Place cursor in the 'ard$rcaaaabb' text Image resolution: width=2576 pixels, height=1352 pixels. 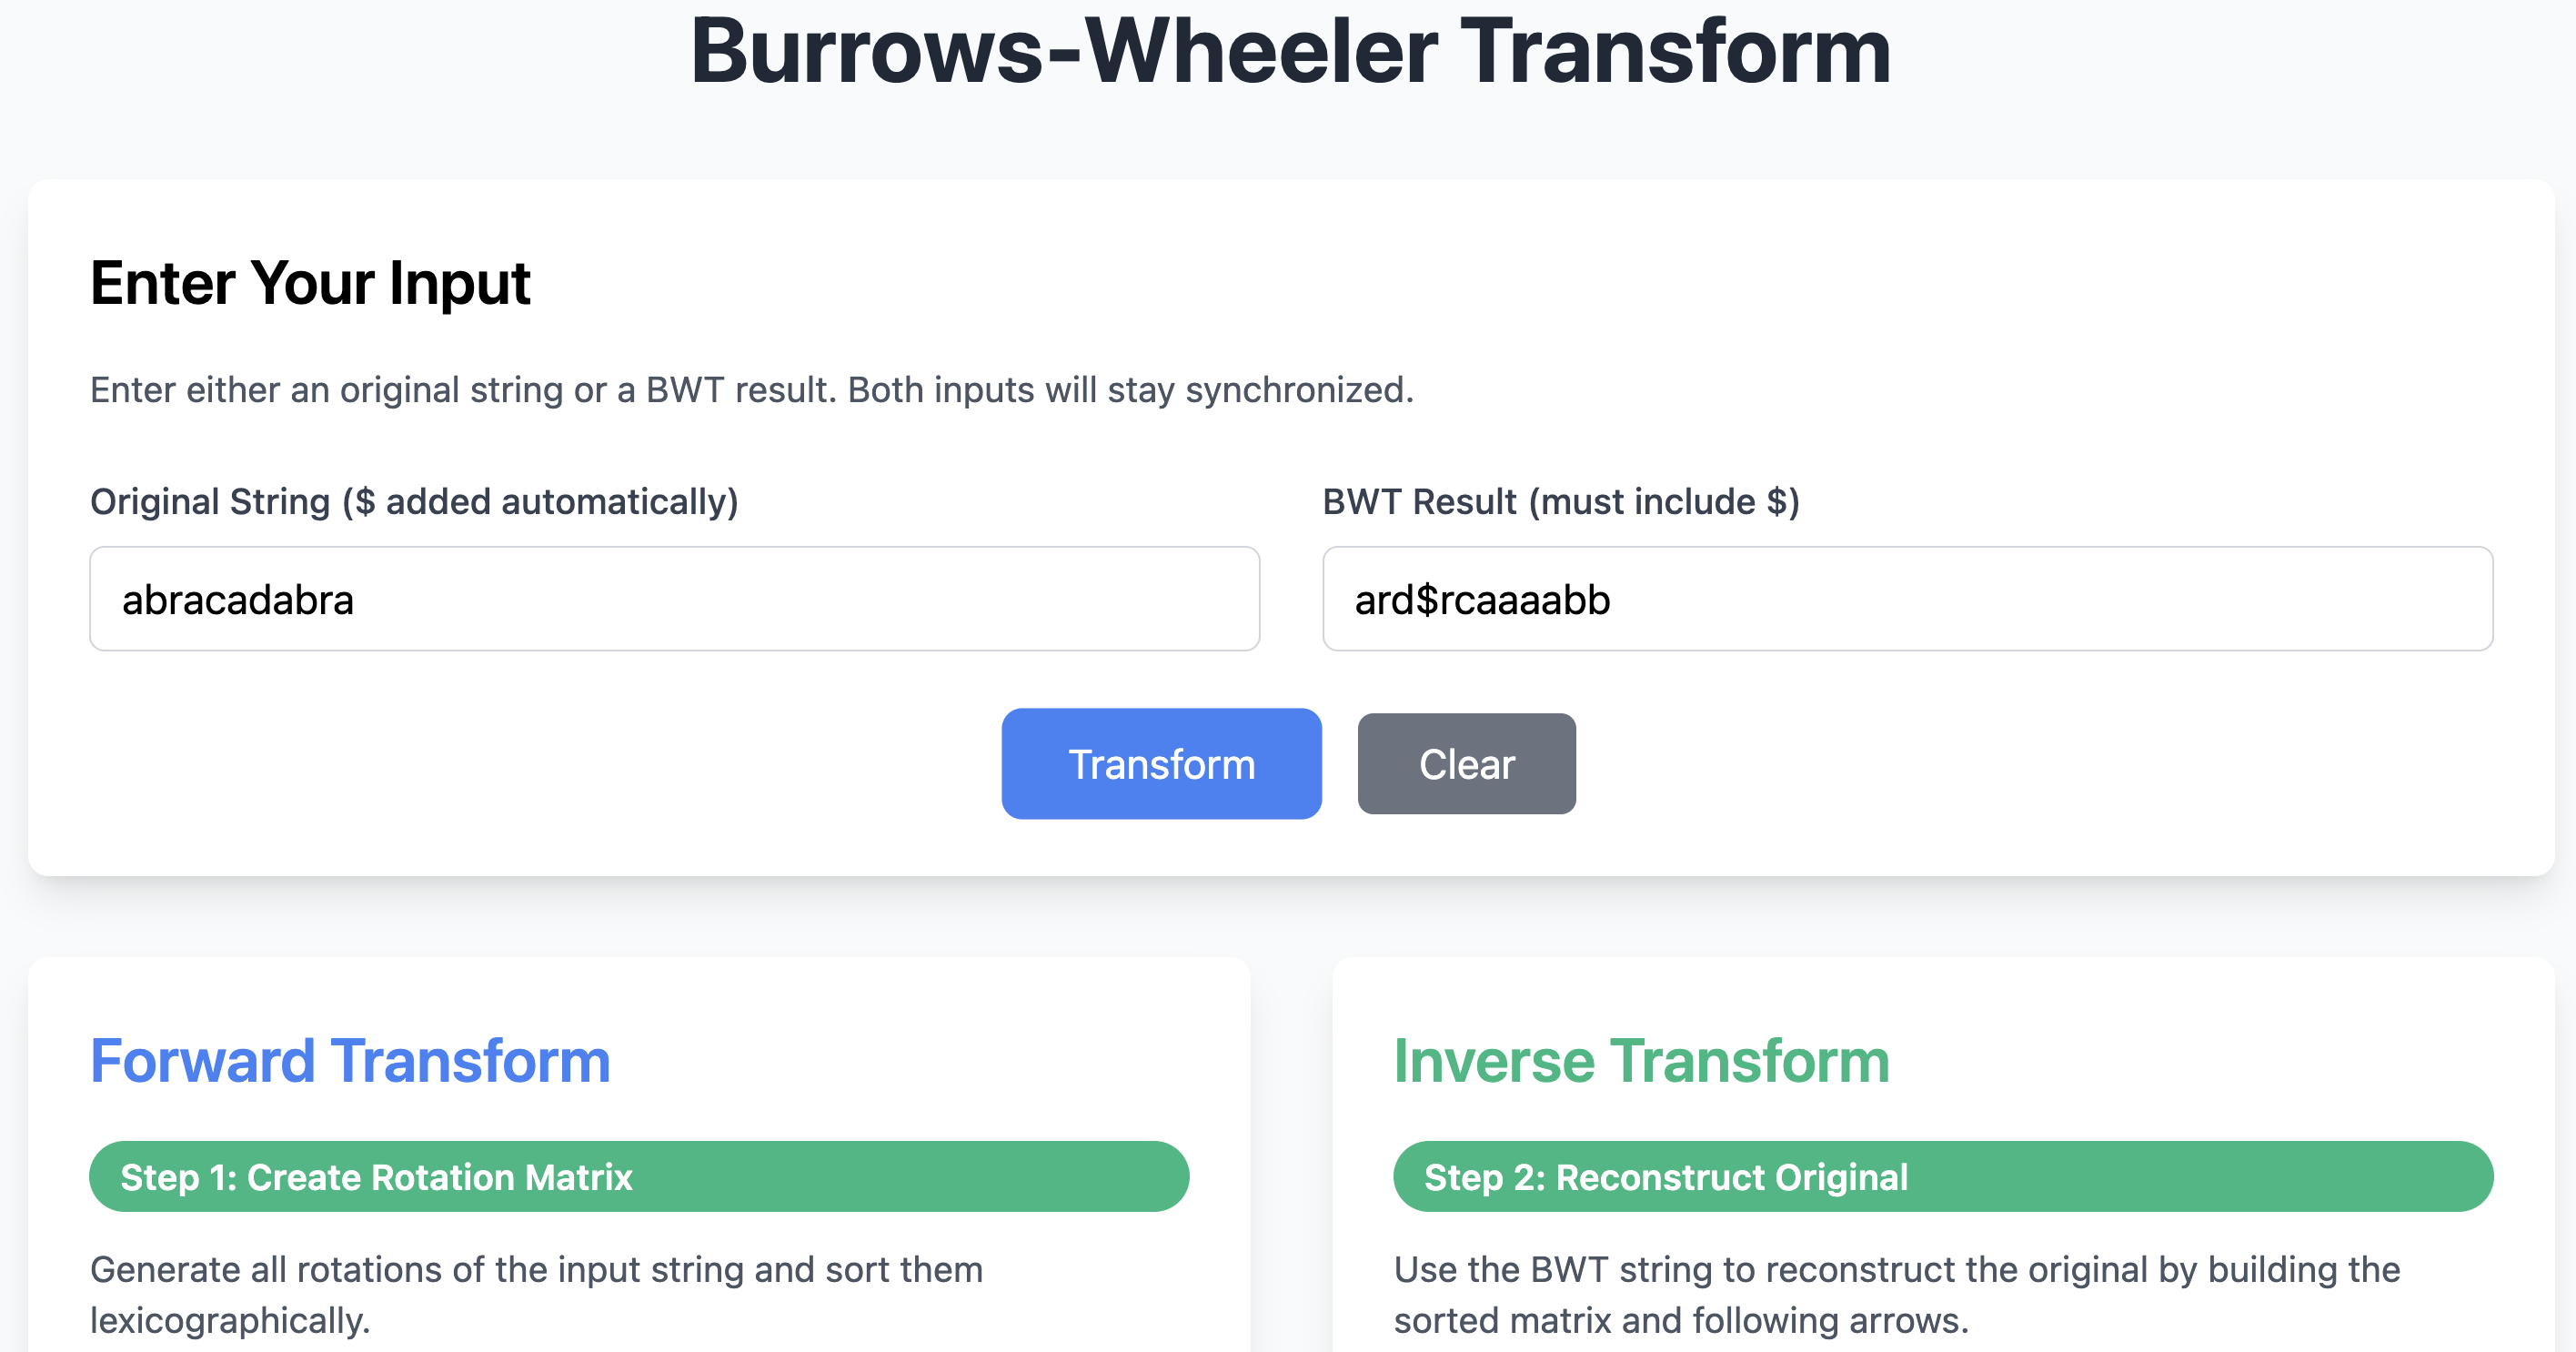click(x=1482, y=600)
